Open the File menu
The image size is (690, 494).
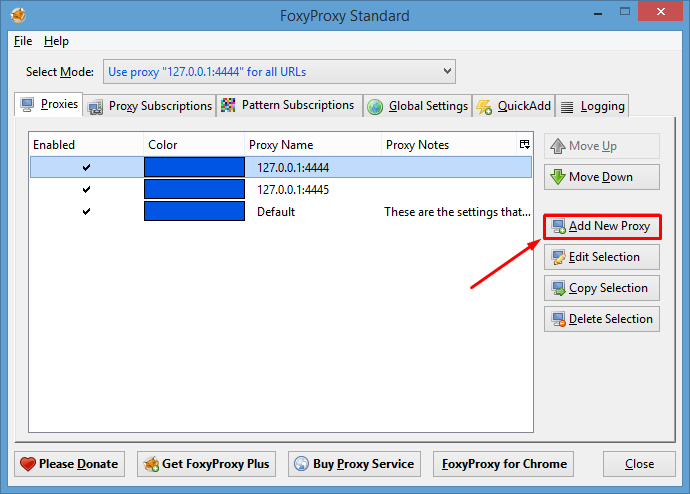(x=23, y=41)
